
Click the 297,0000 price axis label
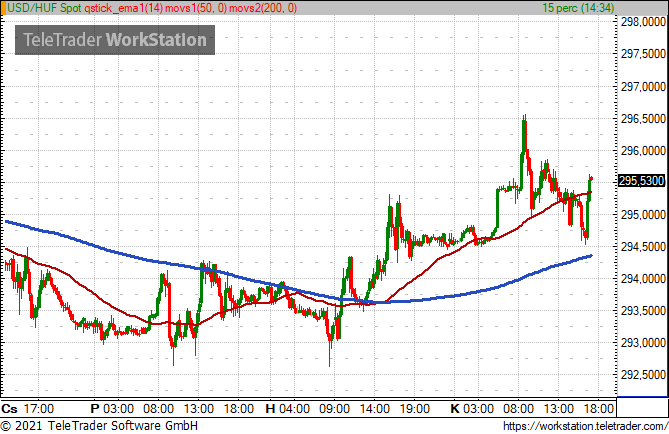tap(643, 87)
